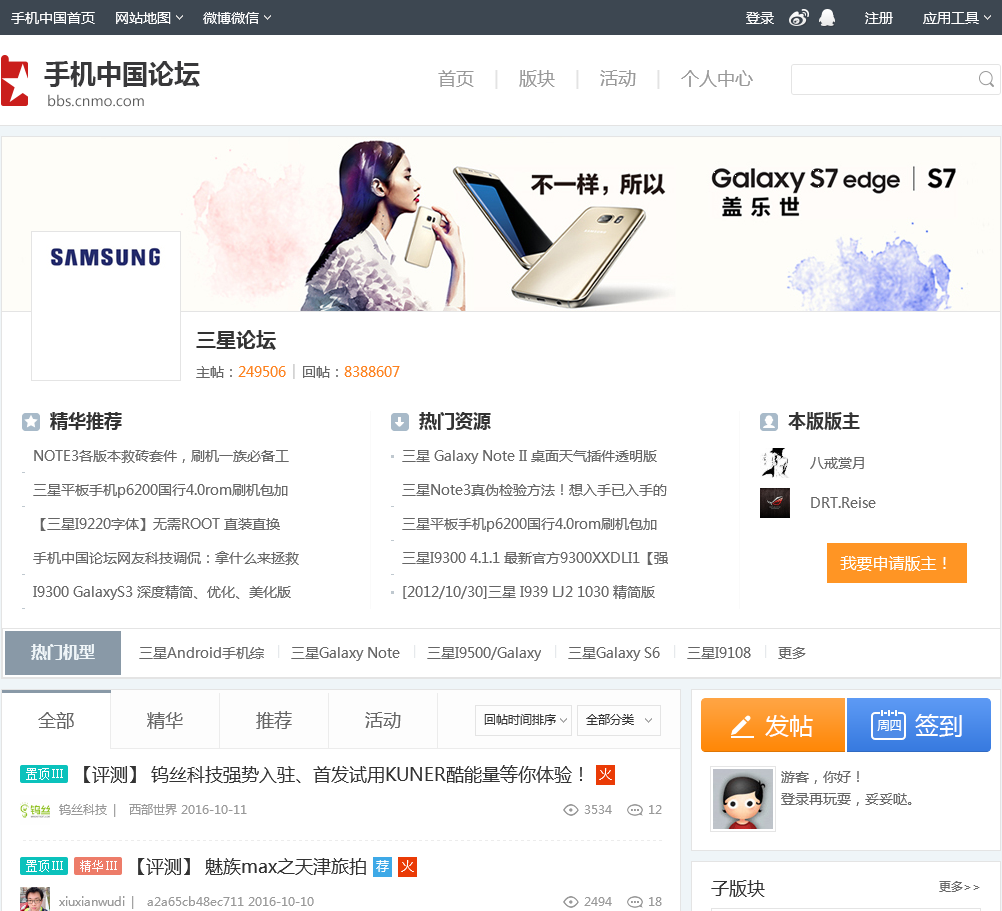This screenshot has height=911, width=1002.
Task: Click the 注册 link
Action: [879, 18]
